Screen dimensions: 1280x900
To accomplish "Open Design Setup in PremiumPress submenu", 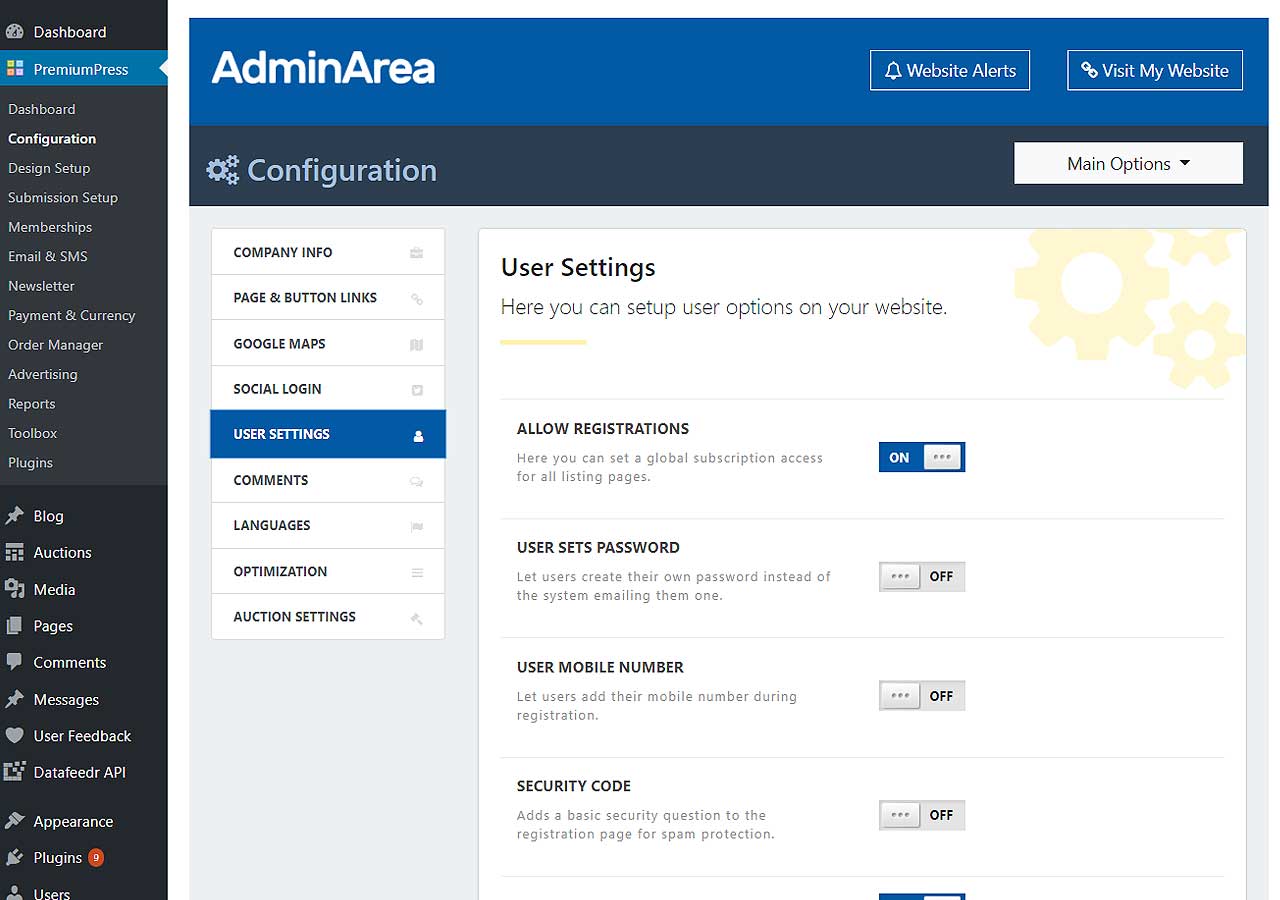I will (x=49, y=168).
